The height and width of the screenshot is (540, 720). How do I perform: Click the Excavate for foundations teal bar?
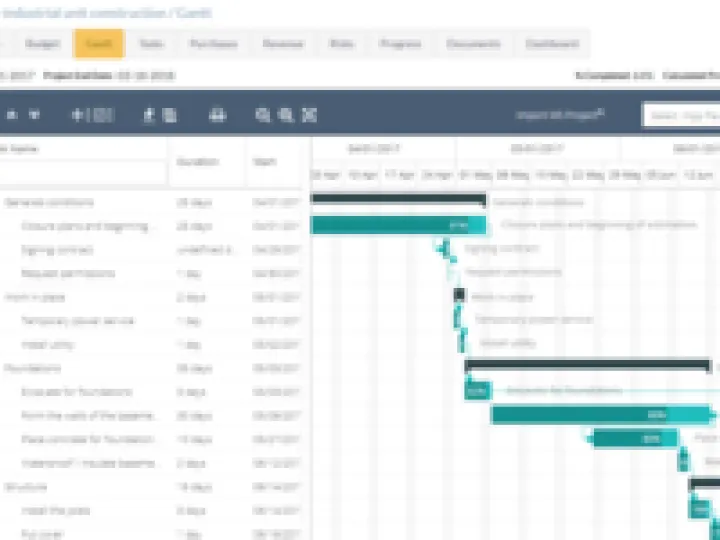click(478, 391)
